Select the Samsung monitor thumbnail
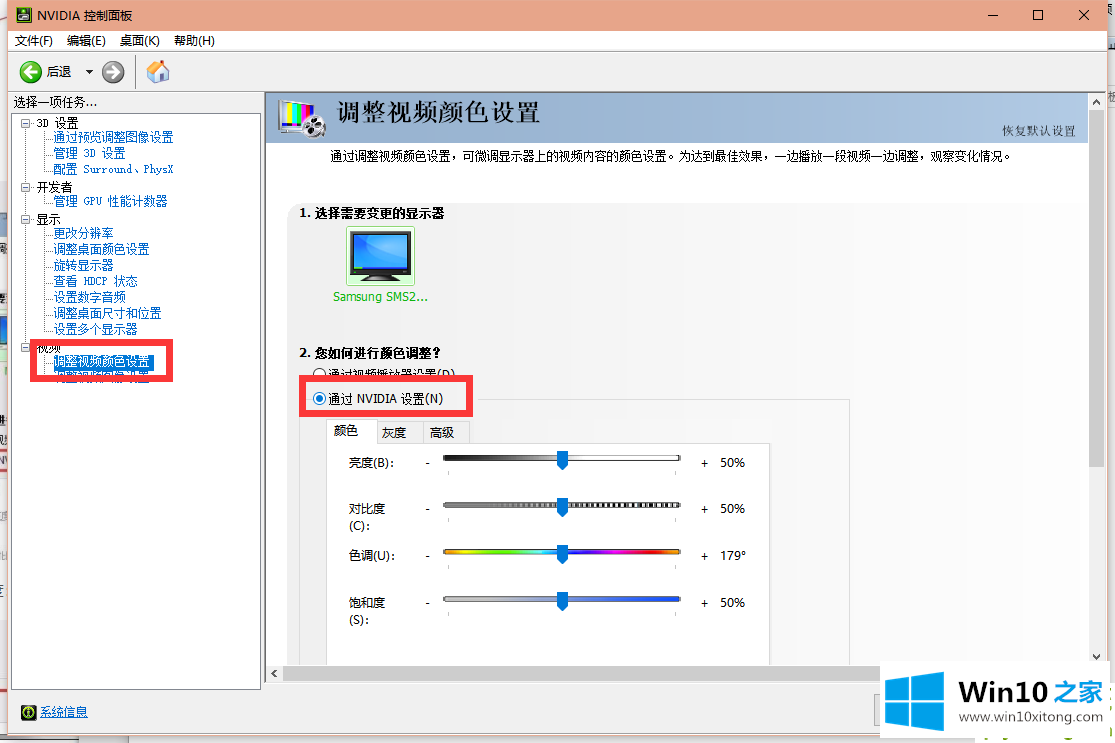Image resolution: width=1115 pixels, height=743 pixels. 380,256
